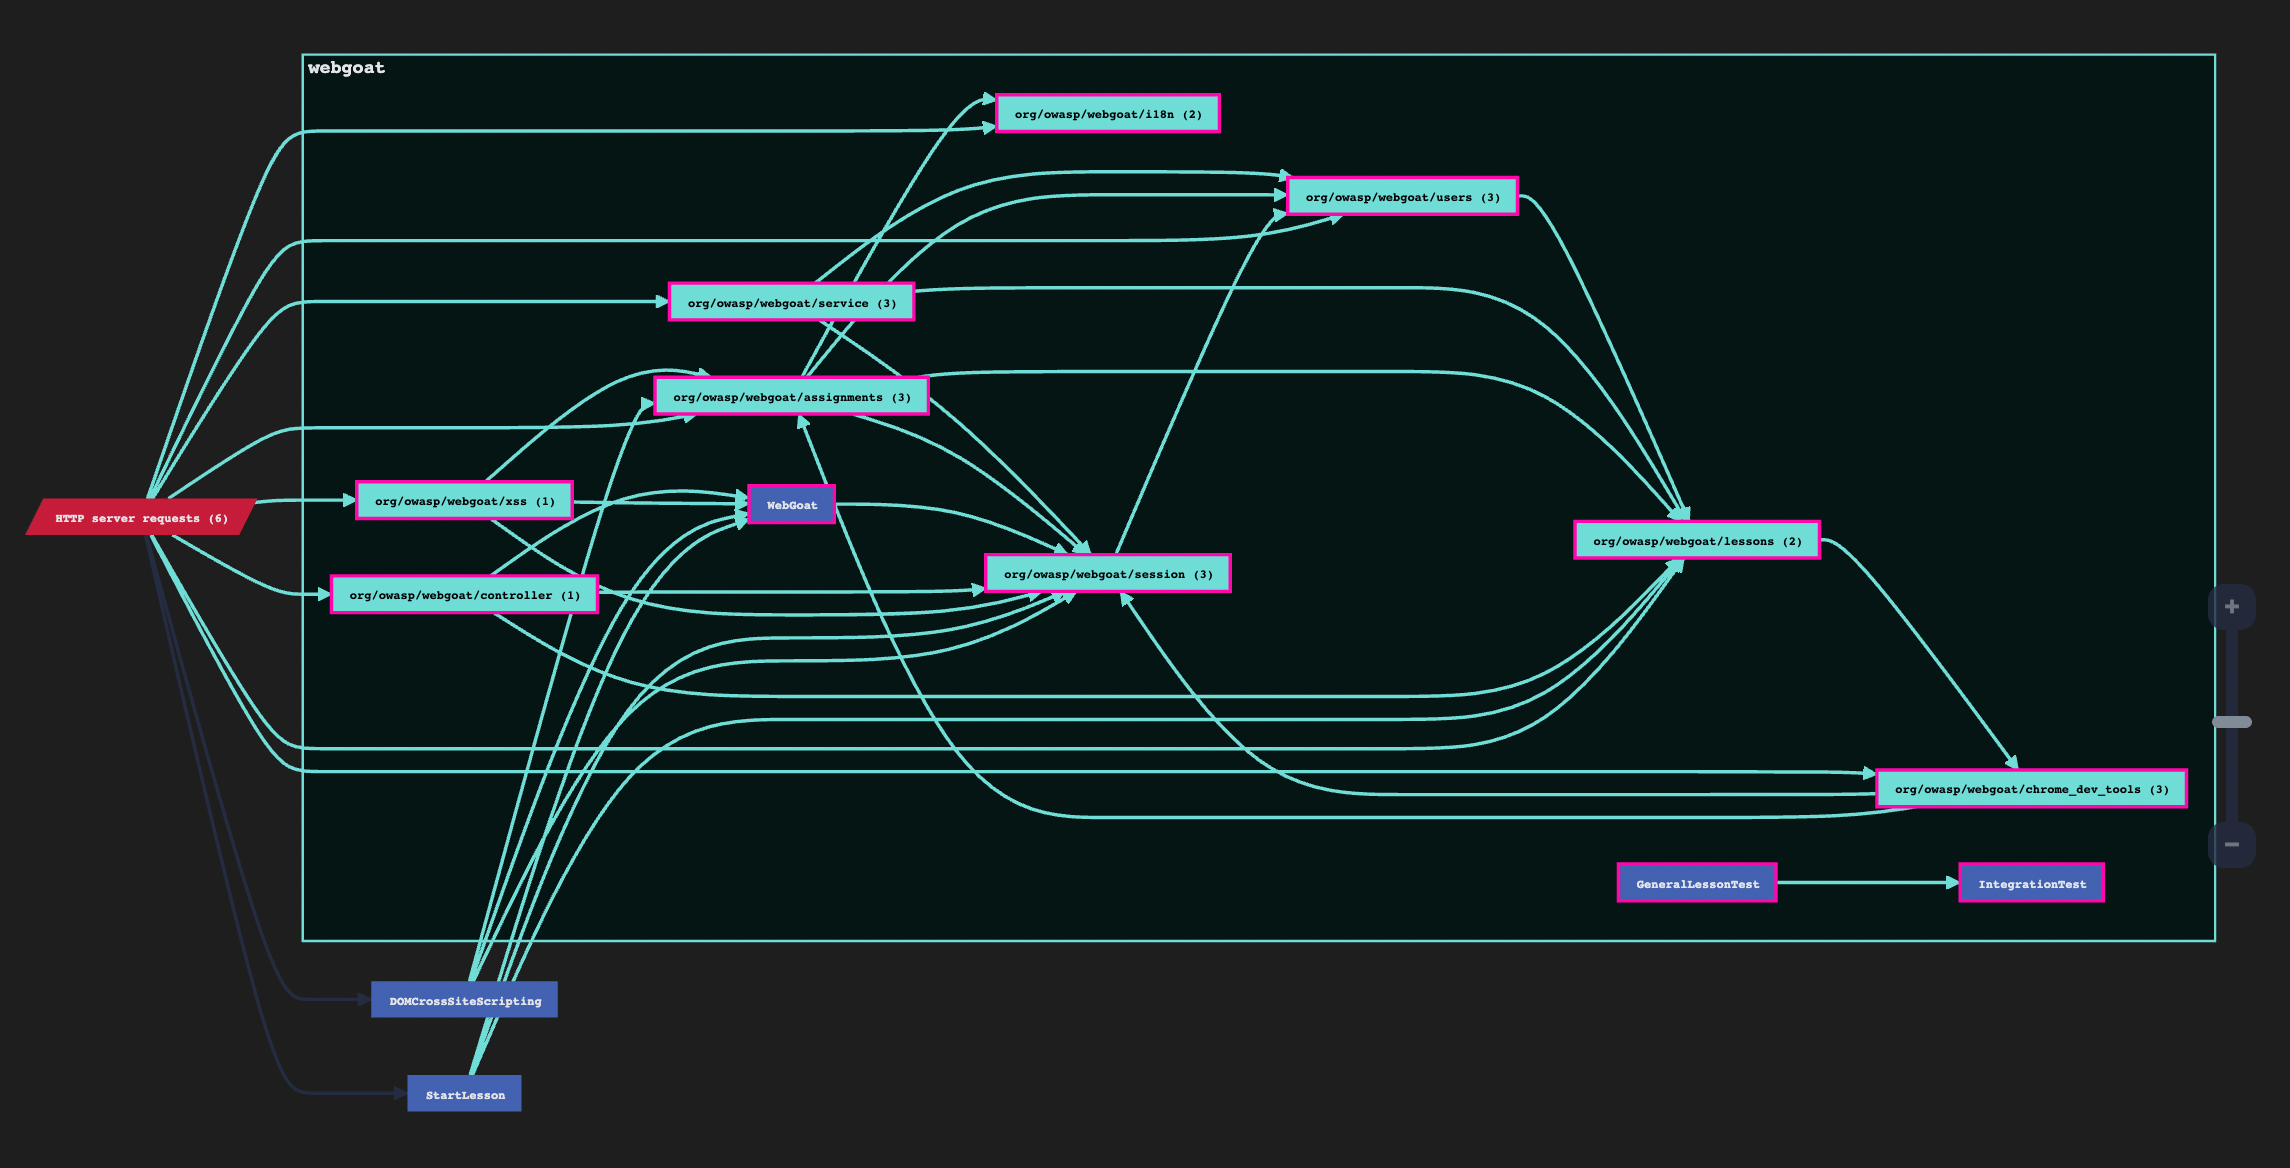This screenshot has width=2290, height=1168.
Task: Select the org/owasp/webgoat/controller (1) node
Action: tap(464, 595)
